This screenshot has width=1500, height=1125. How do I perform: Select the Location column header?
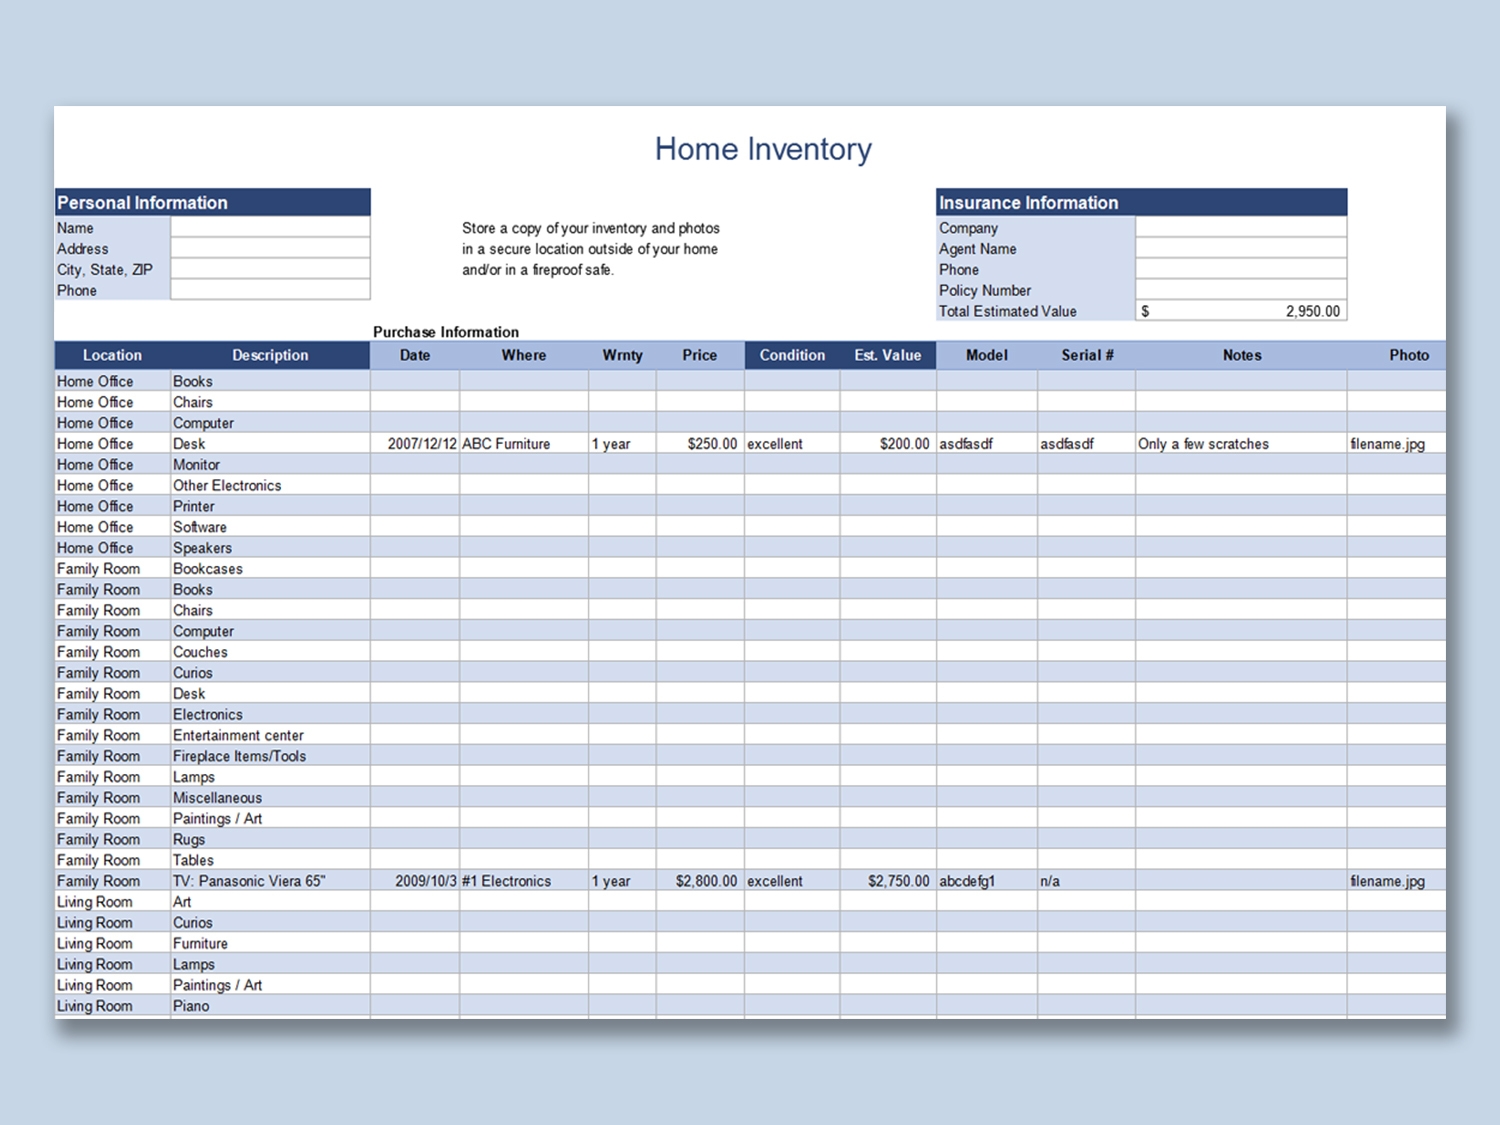(111, 355)
